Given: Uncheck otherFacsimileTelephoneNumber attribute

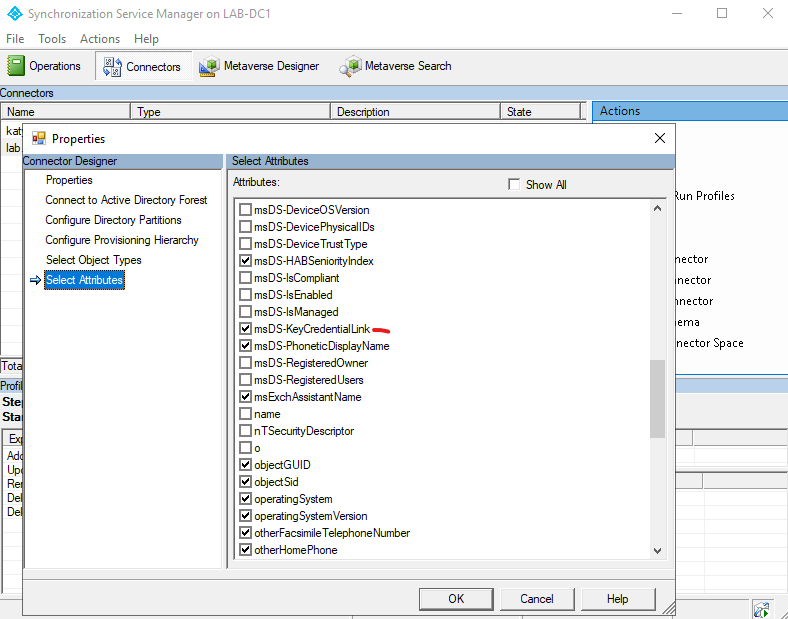Looking at the screenshot, I should (245, 533).
